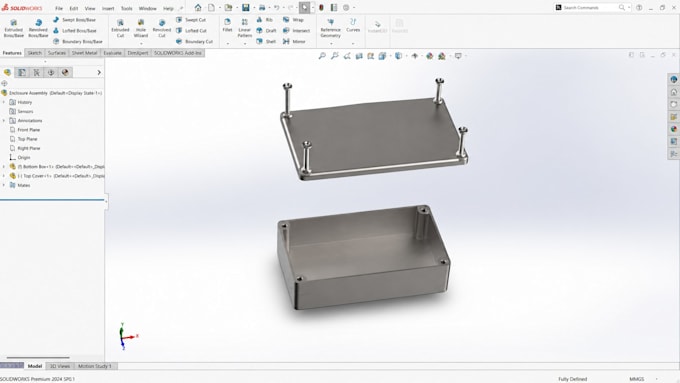
Task: Open the Insert menu
Action: [x=108, y=8]
